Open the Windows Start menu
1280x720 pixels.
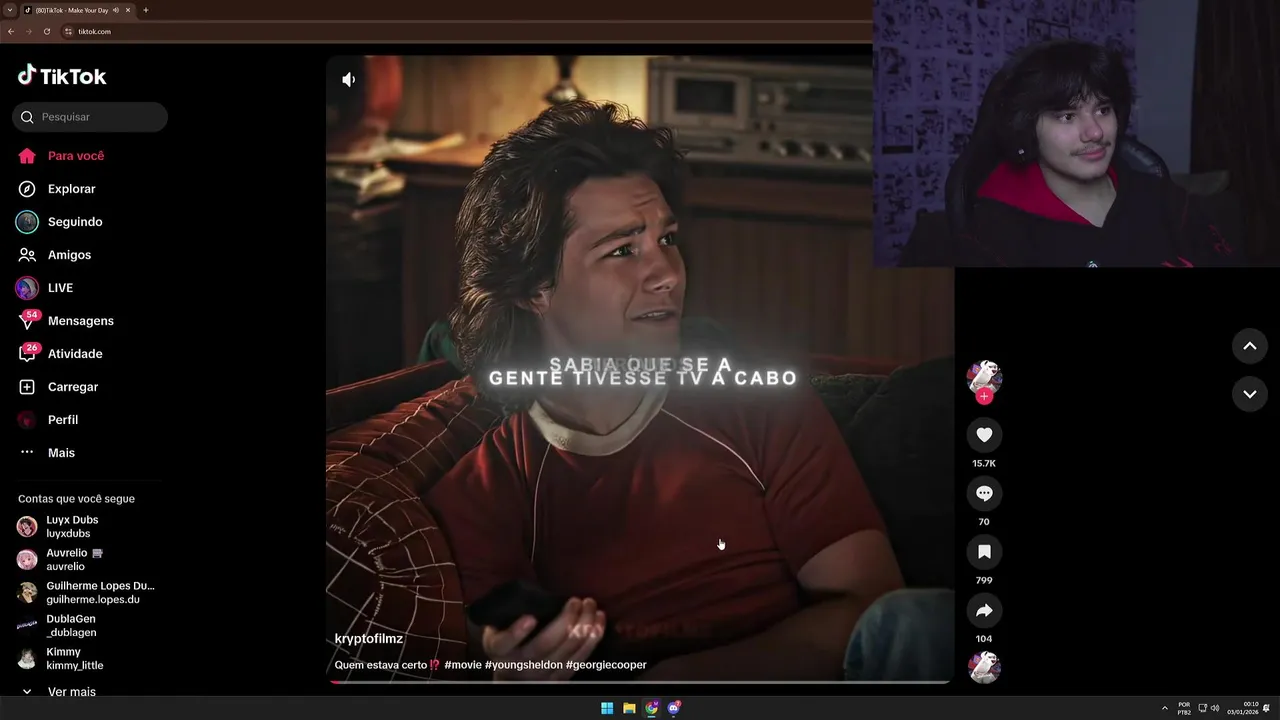tap(607, 708)
